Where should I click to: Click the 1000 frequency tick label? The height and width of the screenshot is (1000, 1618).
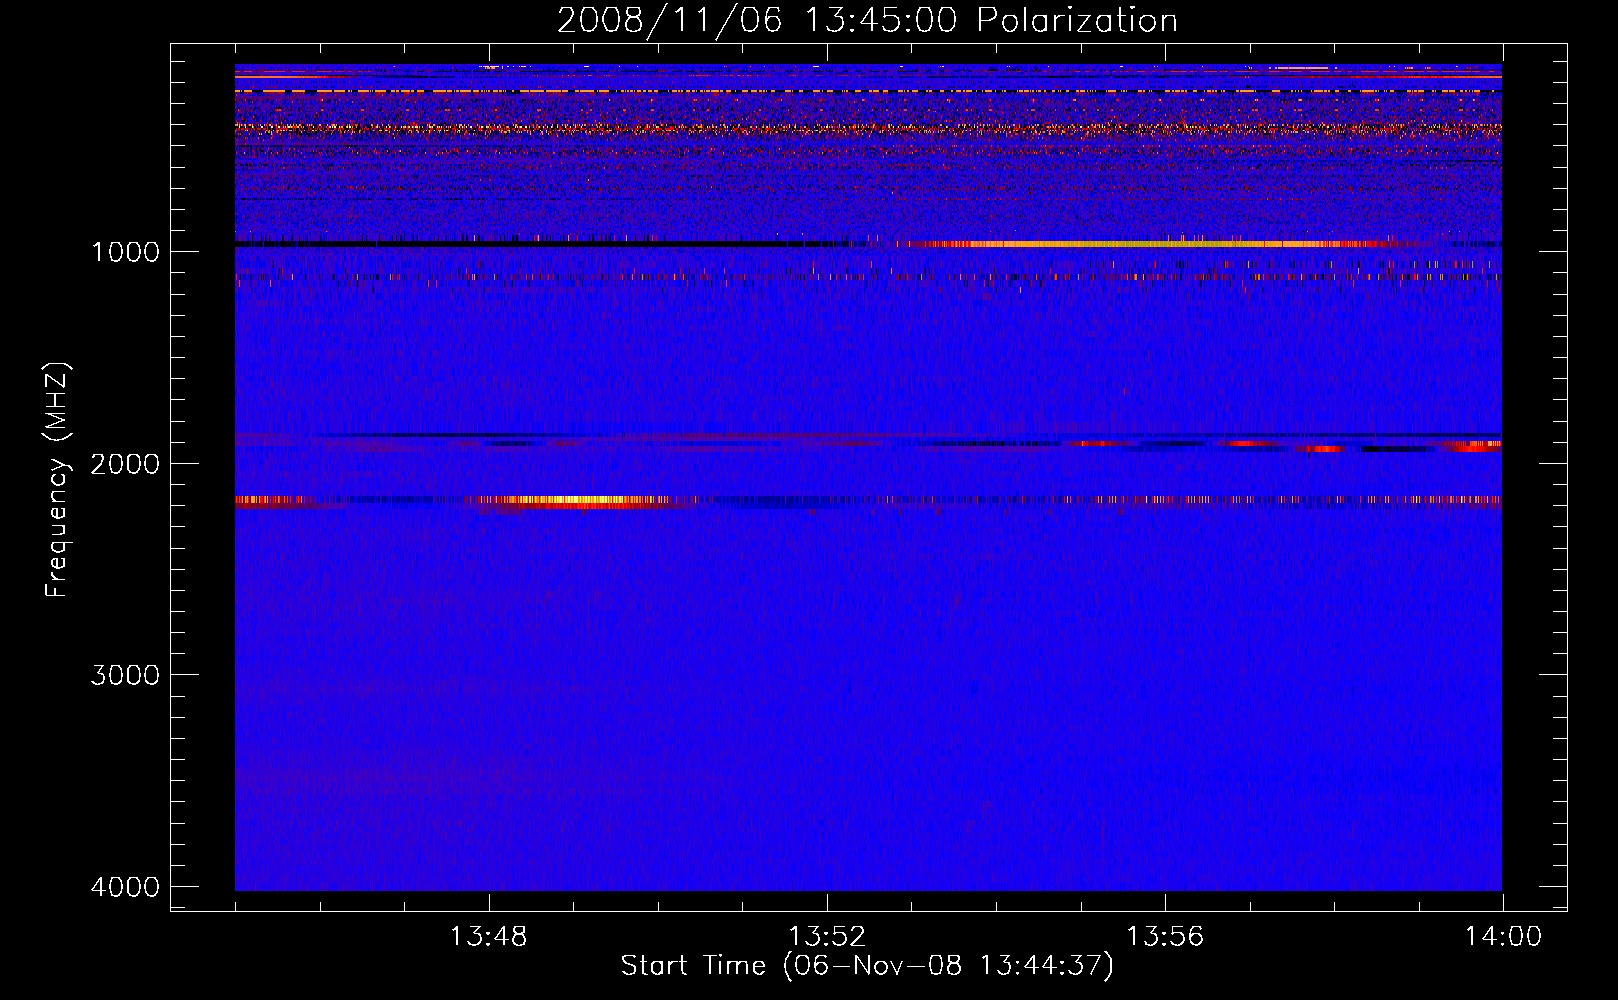point(125,251)
